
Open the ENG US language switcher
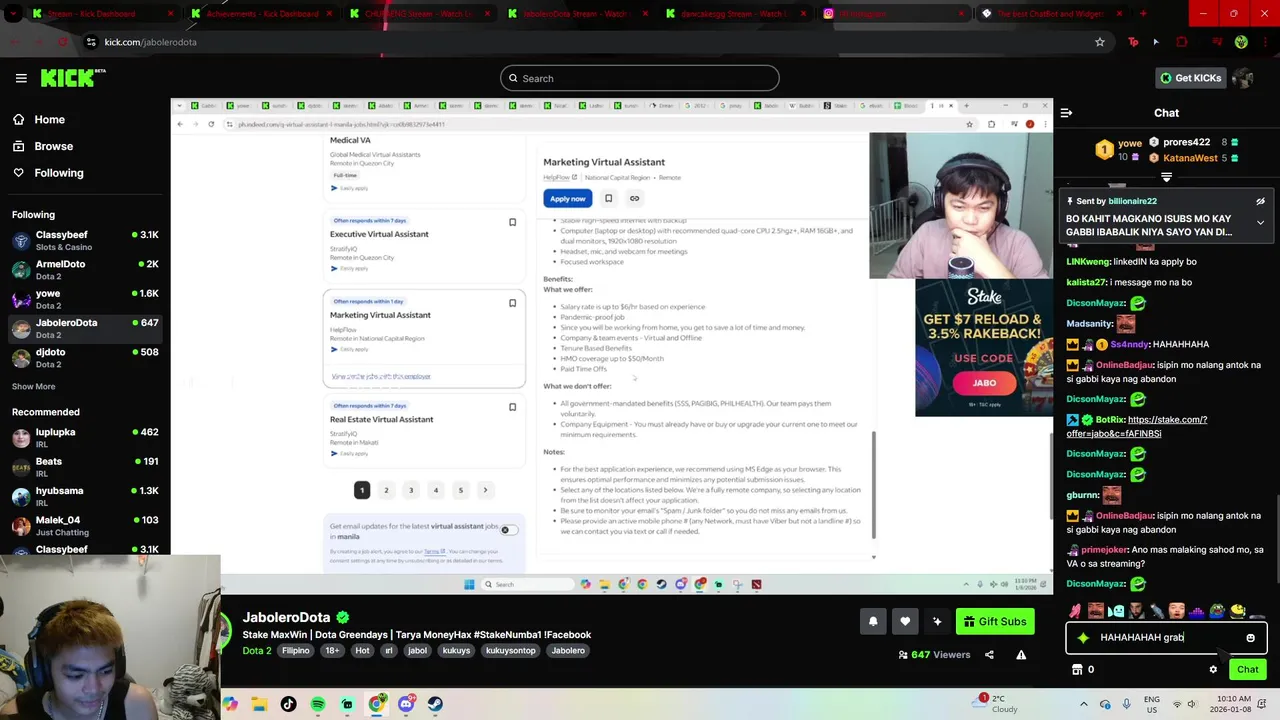pos(1152,704)
